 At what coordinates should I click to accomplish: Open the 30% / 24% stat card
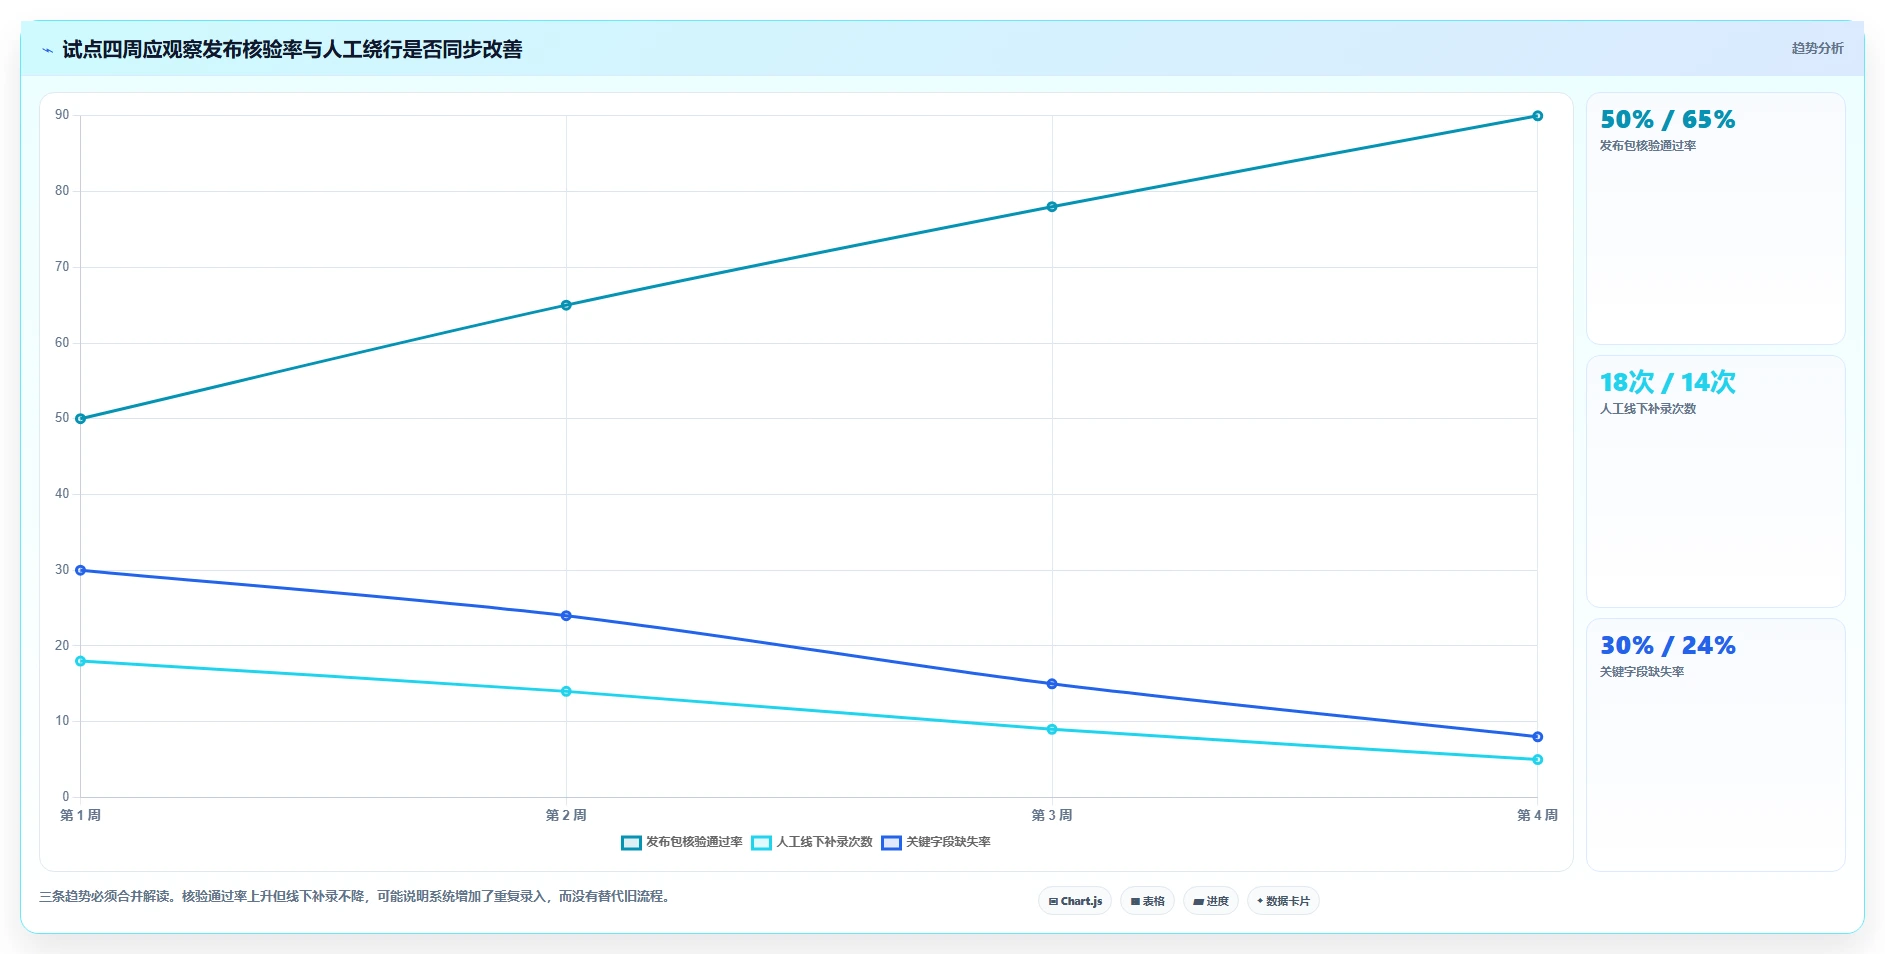1715,745
